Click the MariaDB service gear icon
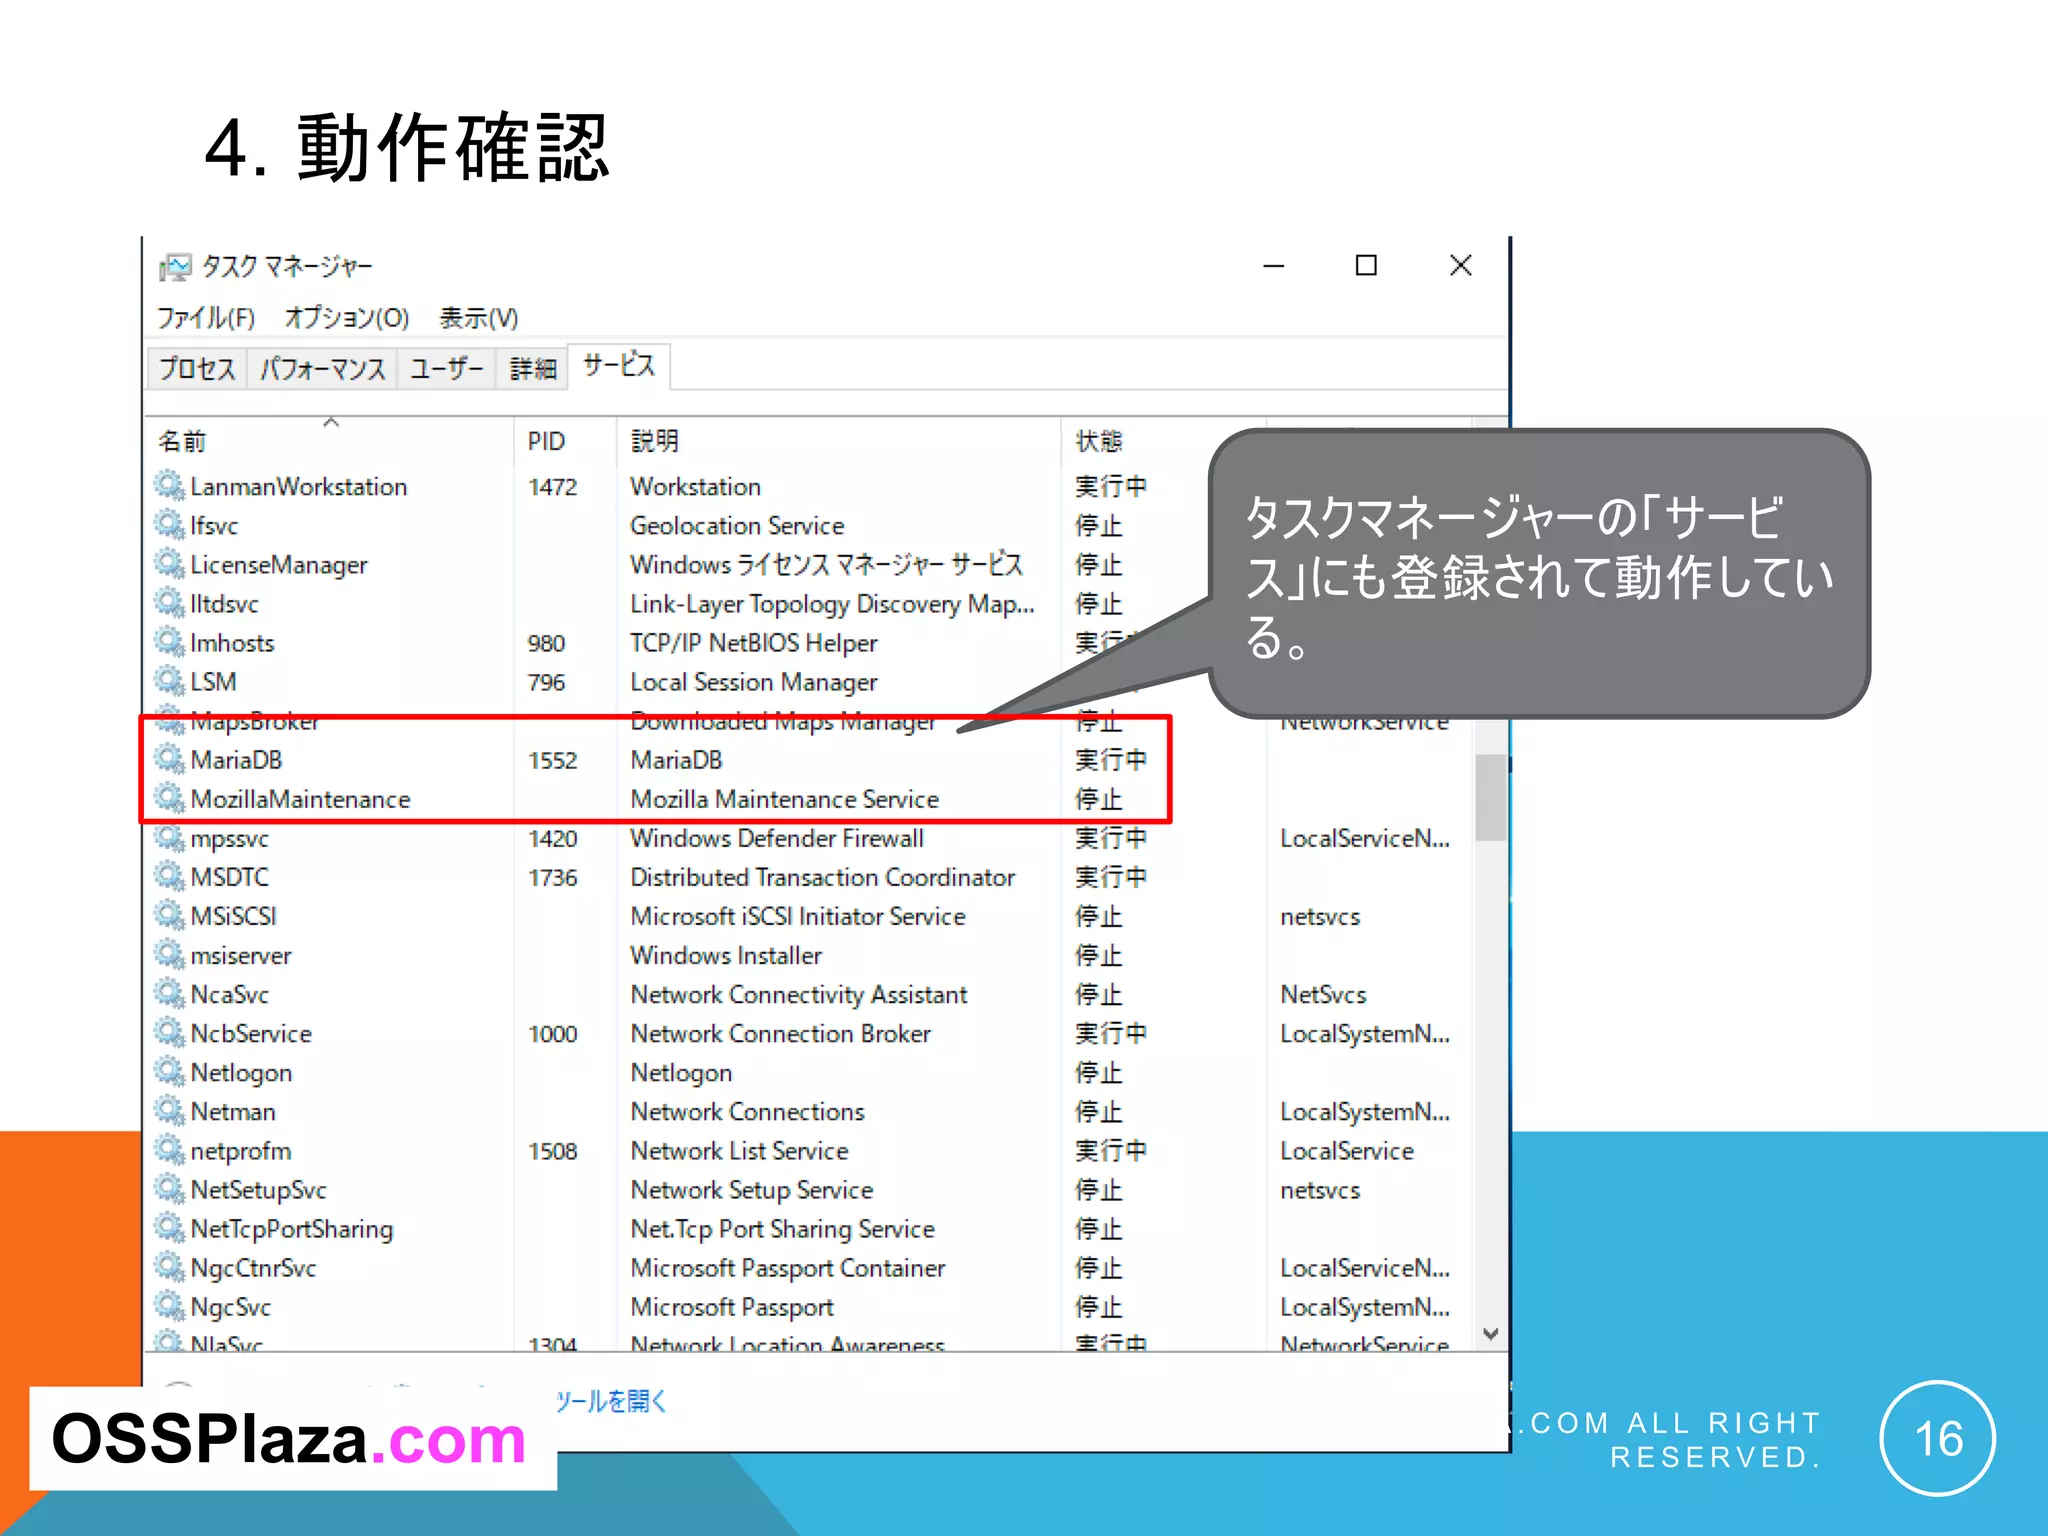The height and width of the screenshot is (1536, 2048). click(169, 759)
